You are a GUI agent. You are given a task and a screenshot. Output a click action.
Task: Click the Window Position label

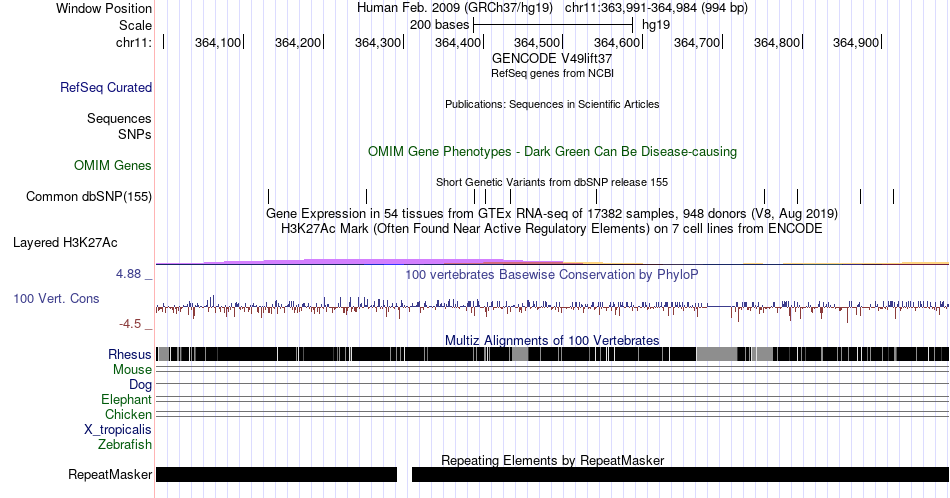(104, 8)
